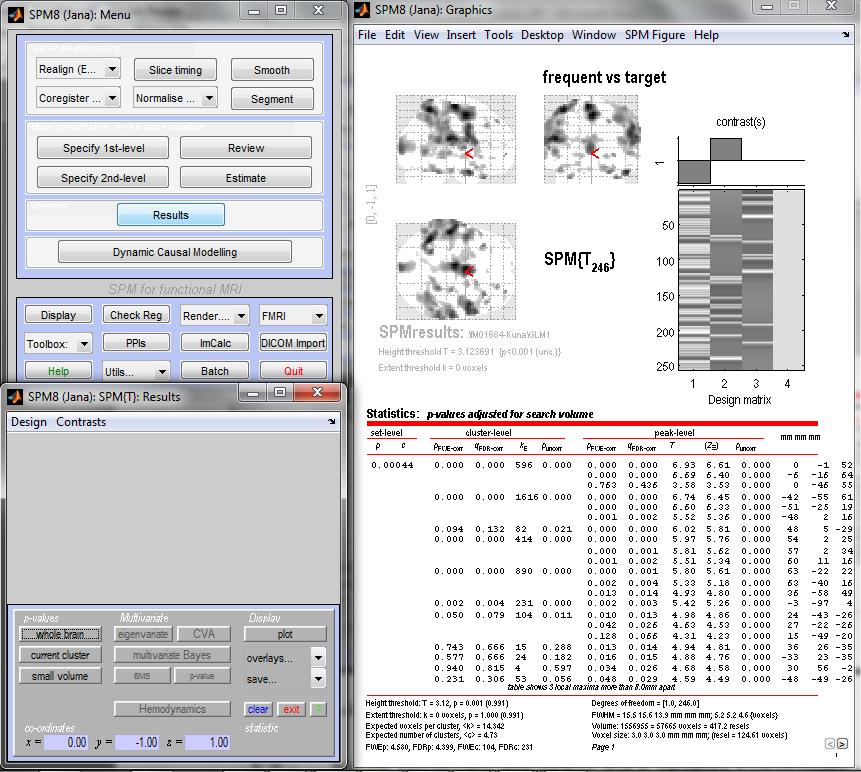Launch Dynamic Causal Modelling
The width and height of the screenshot is (861, 772).
pos(175,252)
